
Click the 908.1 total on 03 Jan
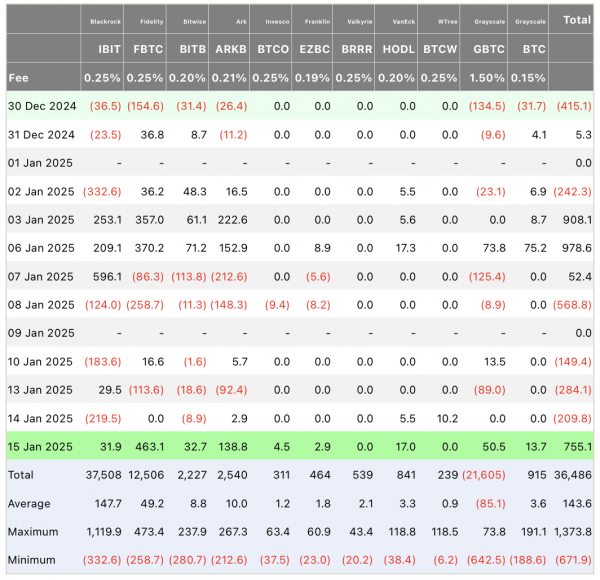[577, 220]
